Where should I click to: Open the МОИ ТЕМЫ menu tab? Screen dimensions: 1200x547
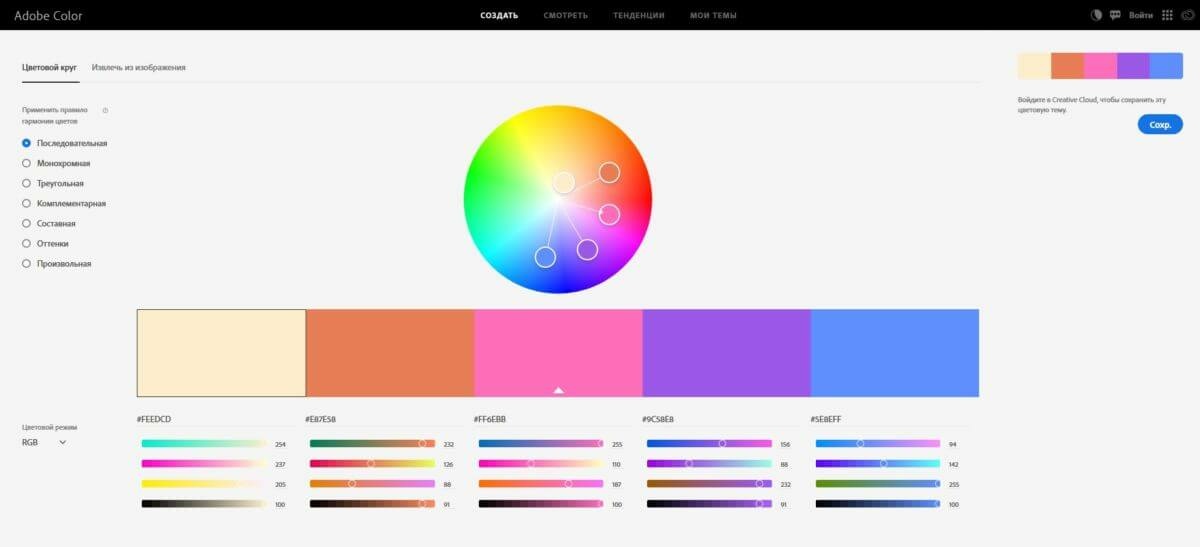pos(713,16)
